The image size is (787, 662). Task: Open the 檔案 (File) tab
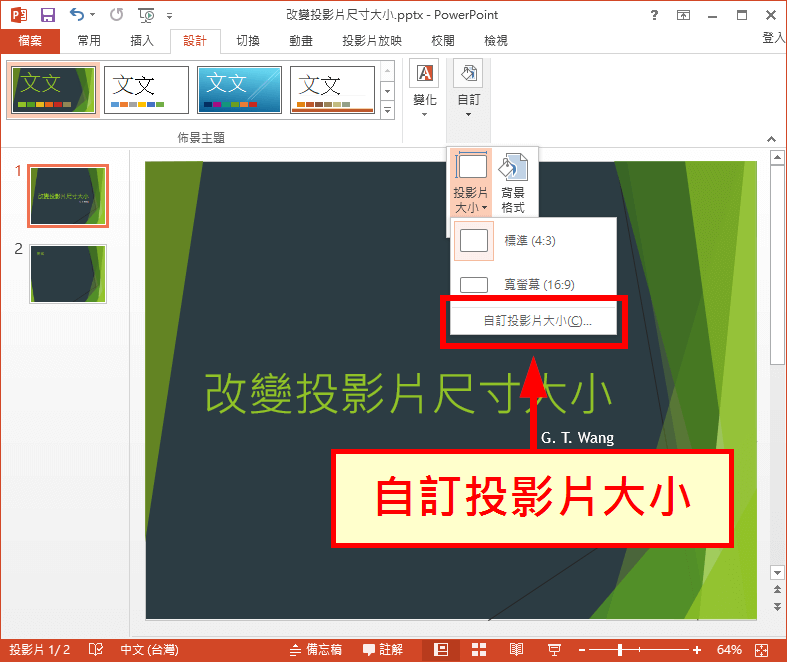click(30, 41)
